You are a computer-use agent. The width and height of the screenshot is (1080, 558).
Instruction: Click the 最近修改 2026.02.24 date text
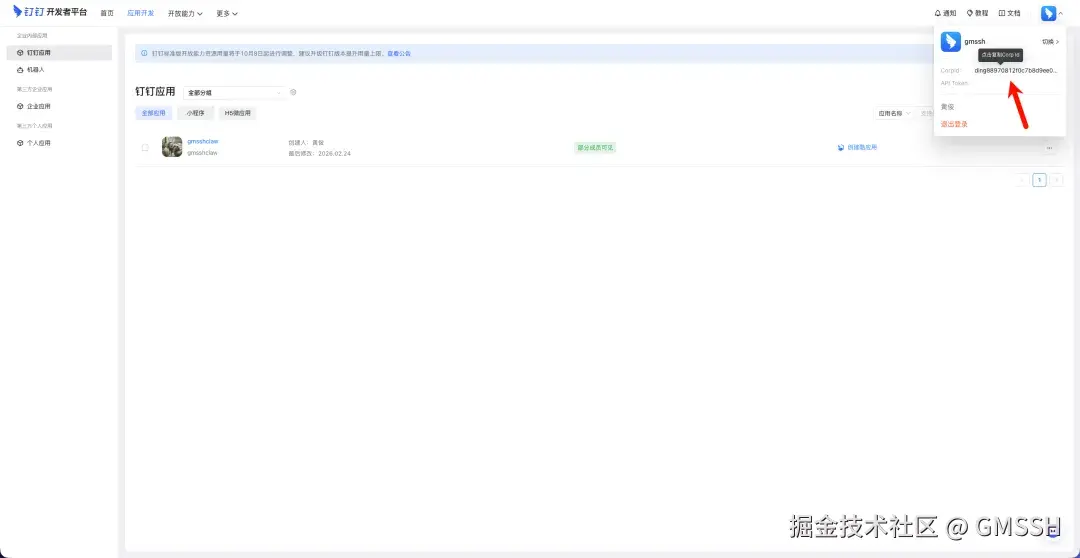pyautogui.click(x=320, y=153)
